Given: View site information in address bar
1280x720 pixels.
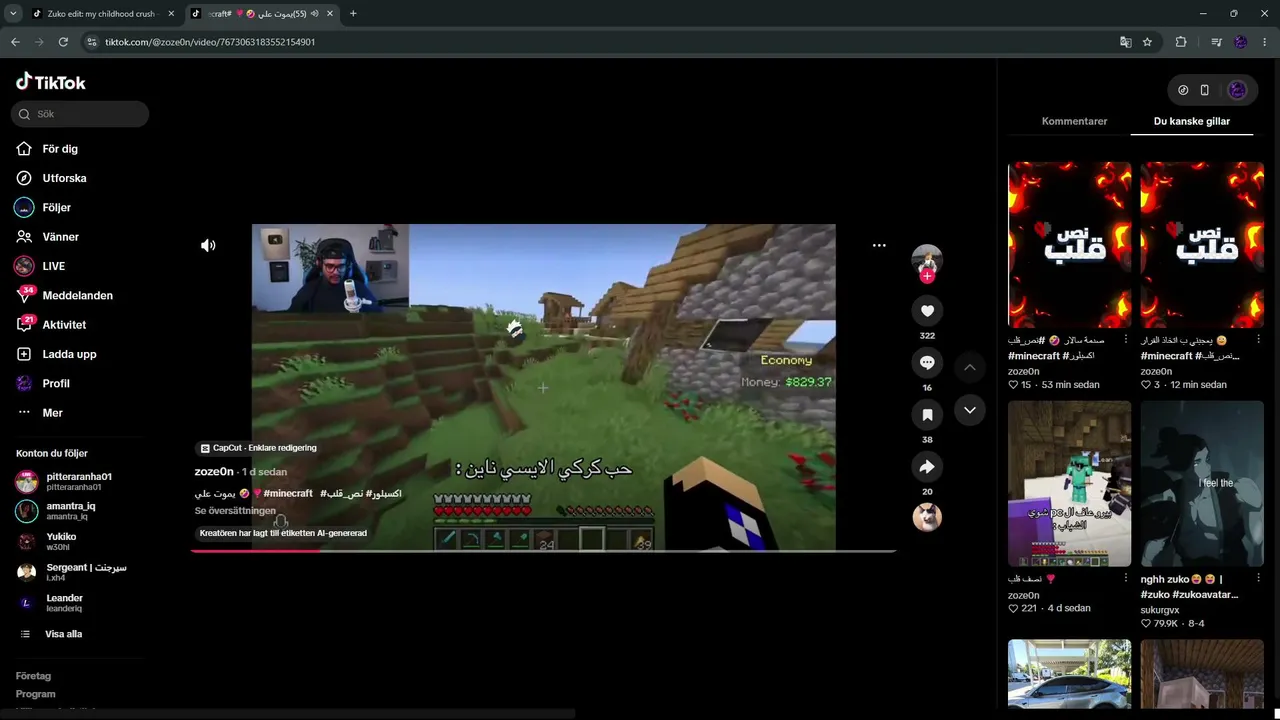Looking at the screenshot, I should pyautogui.click(x=92, y=42).
